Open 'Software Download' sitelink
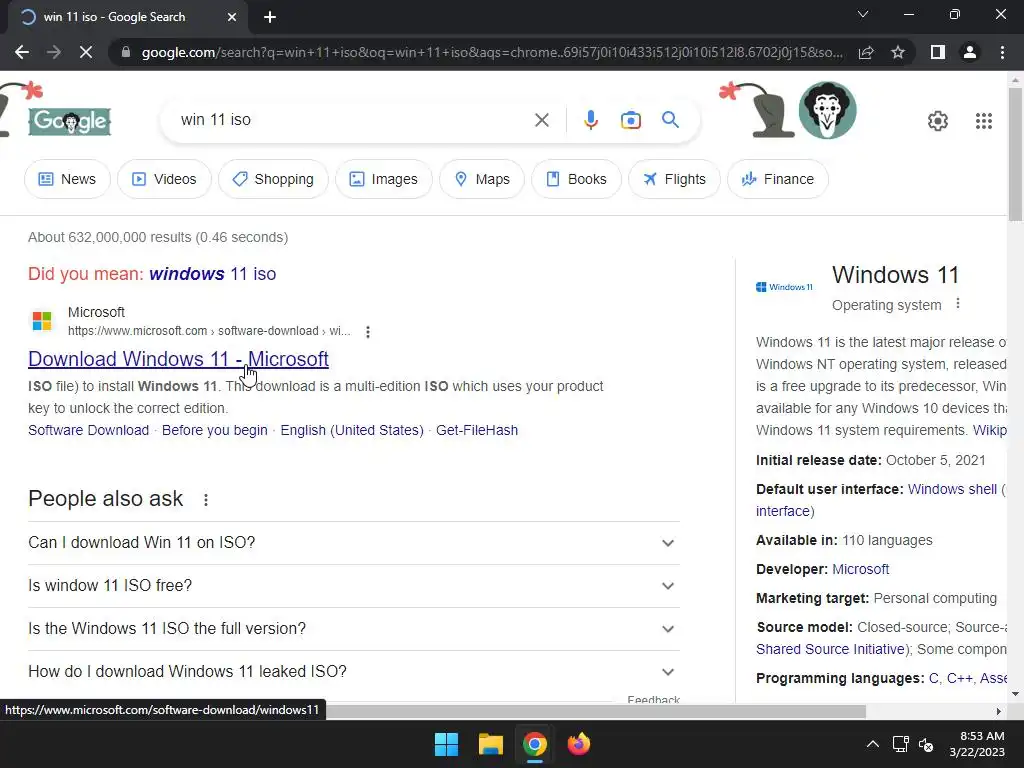The height and width of the screenshot is (768, 1024). pyautogui.click(x=88, y=430)
